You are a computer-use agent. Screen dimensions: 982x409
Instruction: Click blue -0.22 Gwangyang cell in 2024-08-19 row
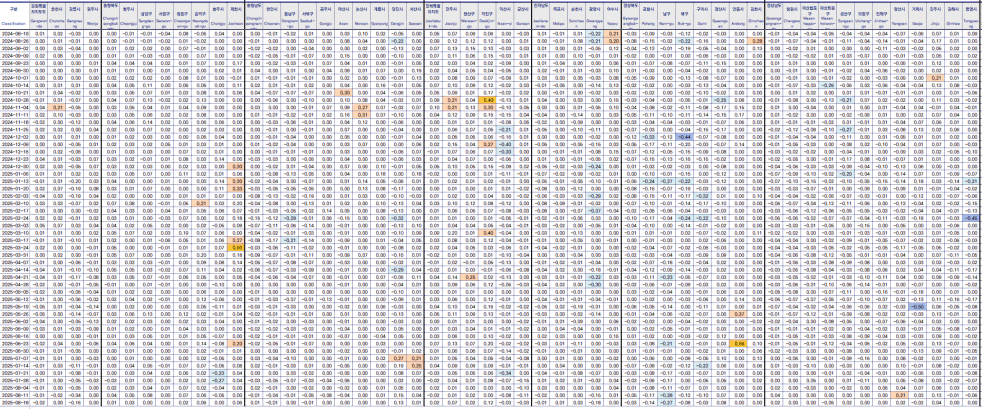[x=594, y=33]
